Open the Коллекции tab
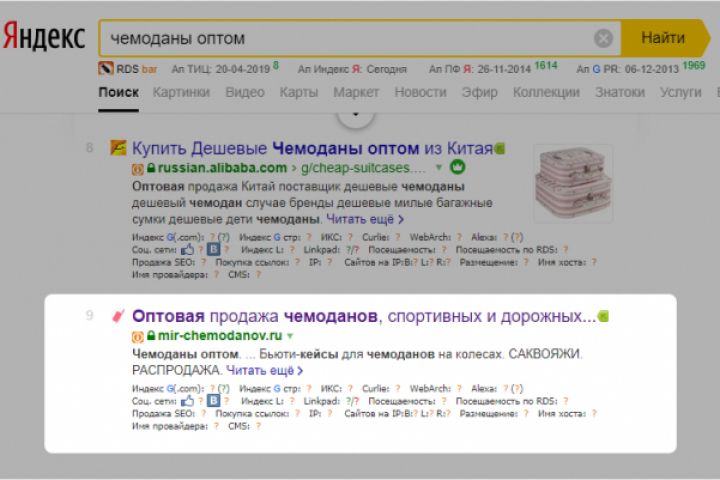The image size is (720, 480). (x=546, y=92)
